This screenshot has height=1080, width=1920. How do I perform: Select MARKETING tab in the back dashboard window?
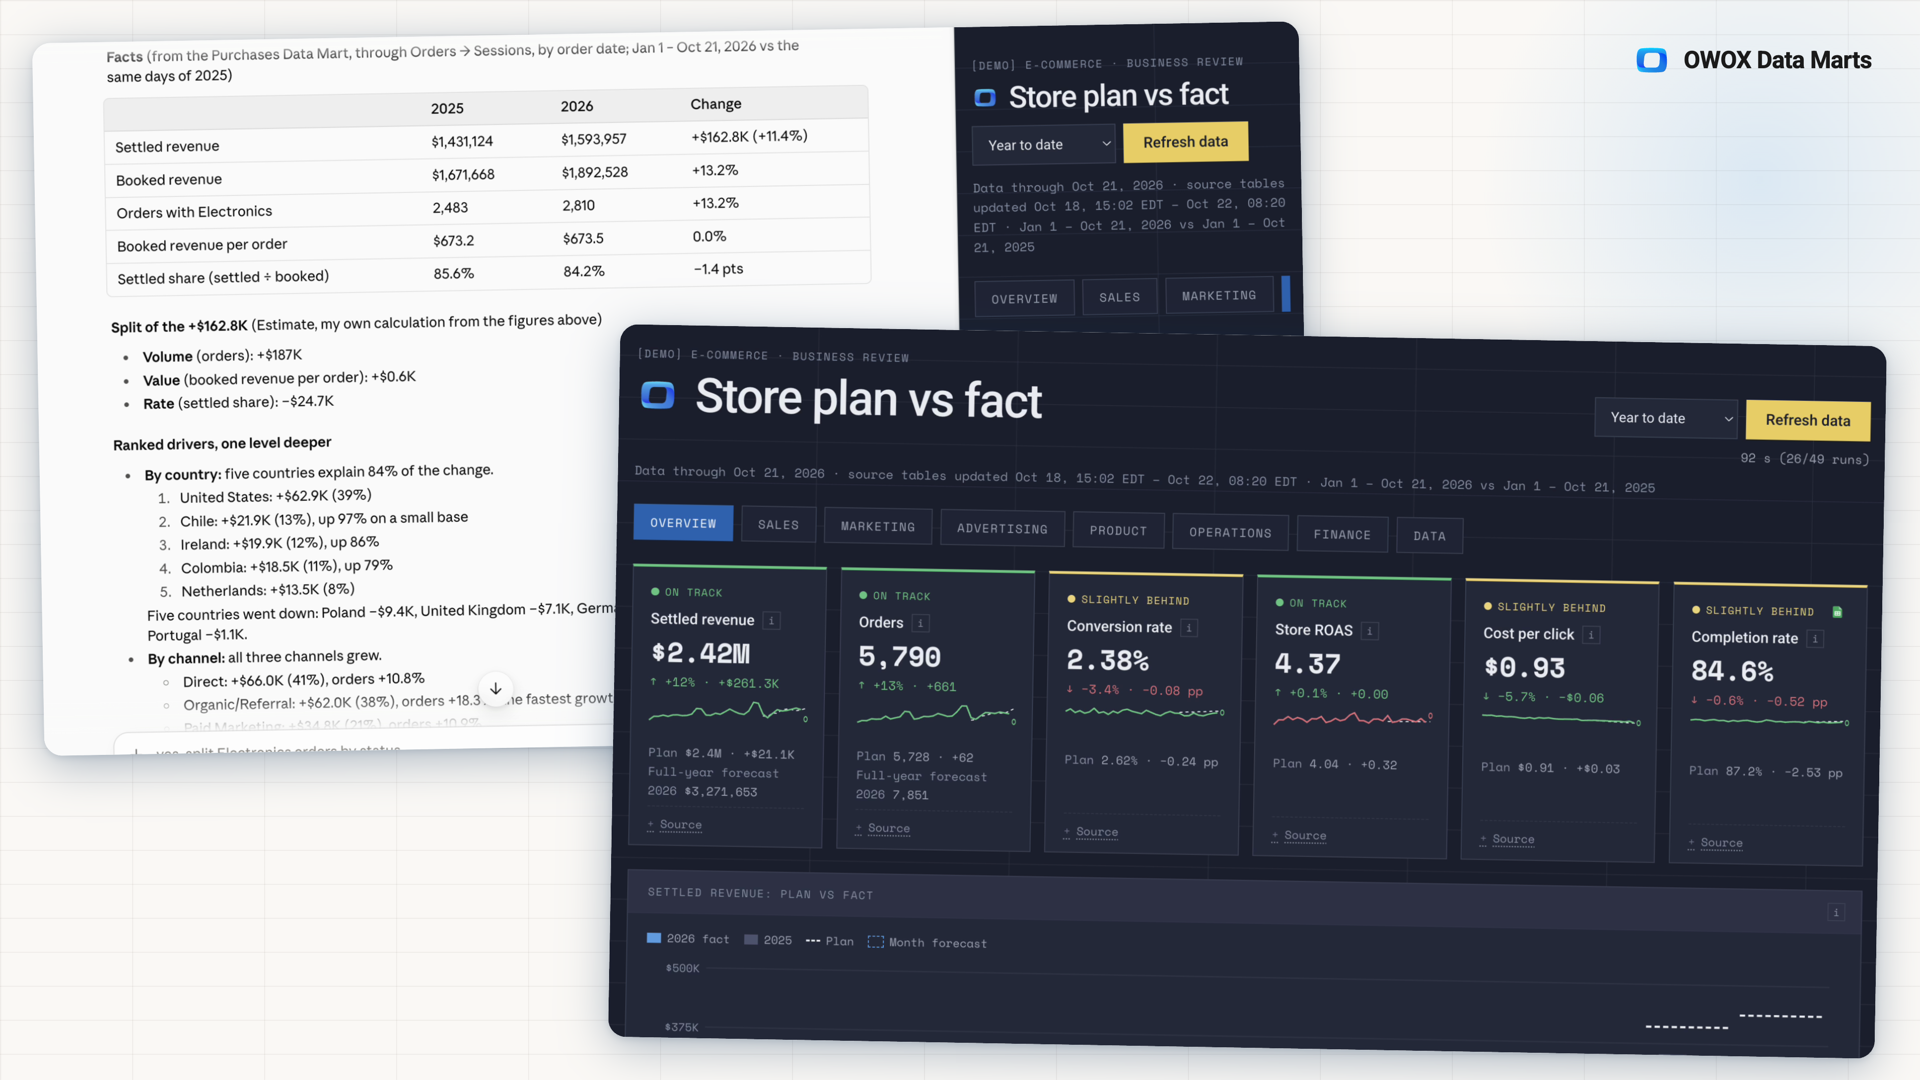tap(1219, 296)
